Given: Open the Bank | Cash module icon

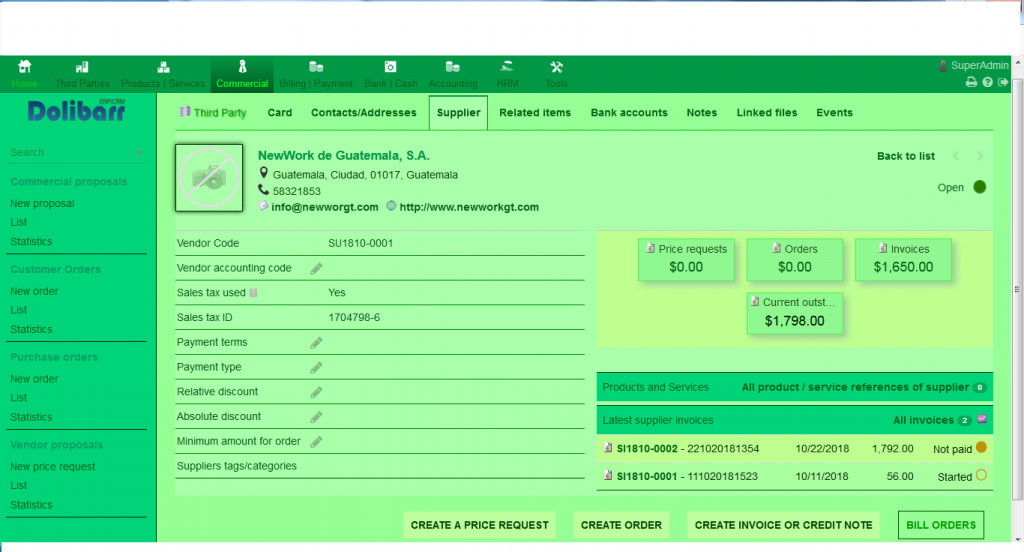Looking at the screenshot, I should [391, 67].
